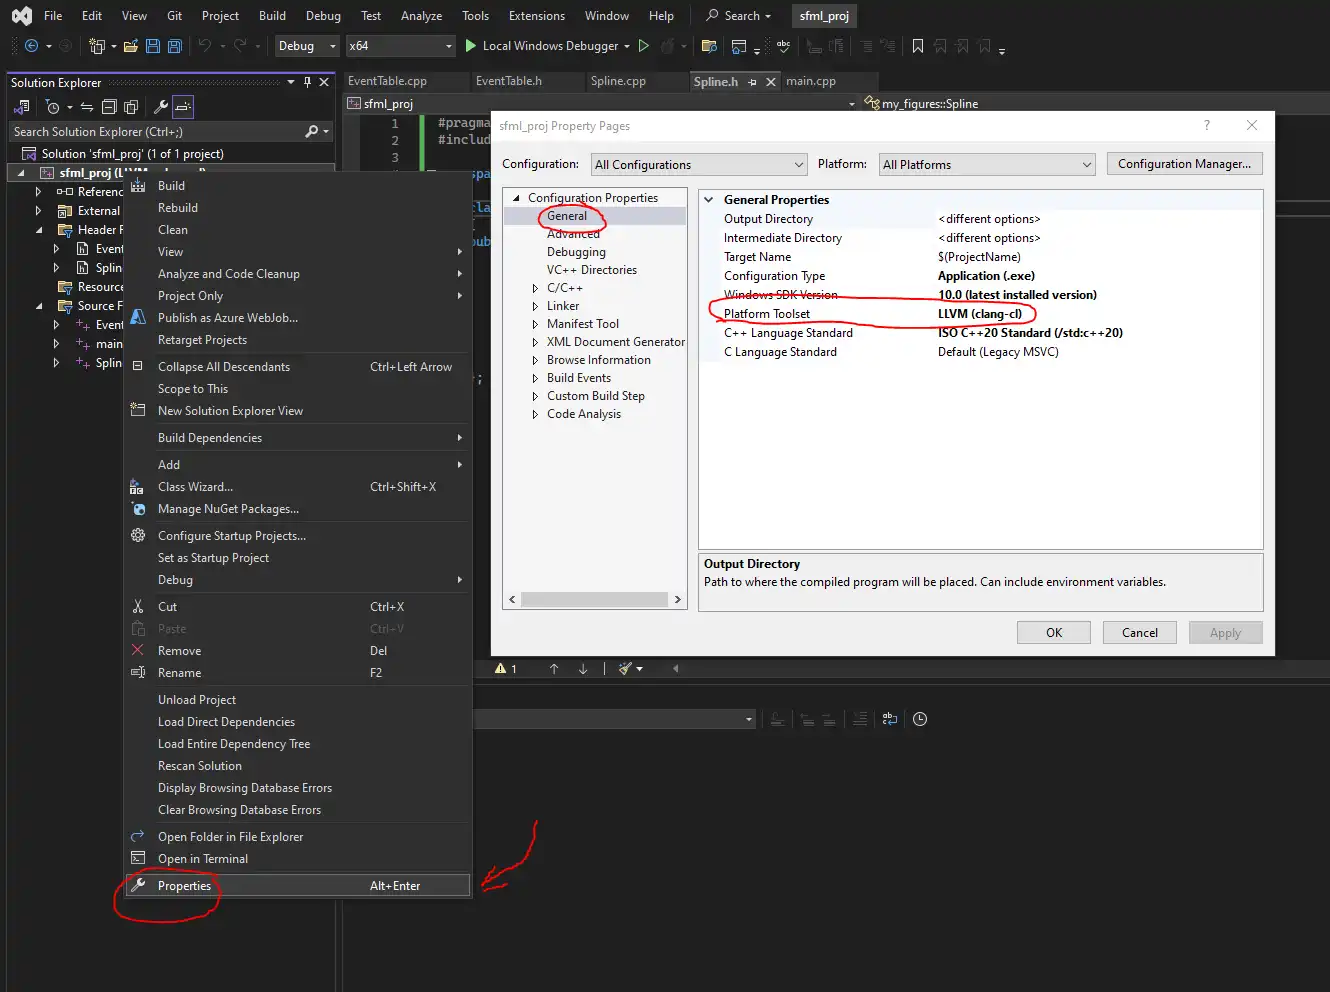Click Show All Files icon in Solution Explorer
The height and width of the screenshot is (992, 1330).
[x=130, y=107]
